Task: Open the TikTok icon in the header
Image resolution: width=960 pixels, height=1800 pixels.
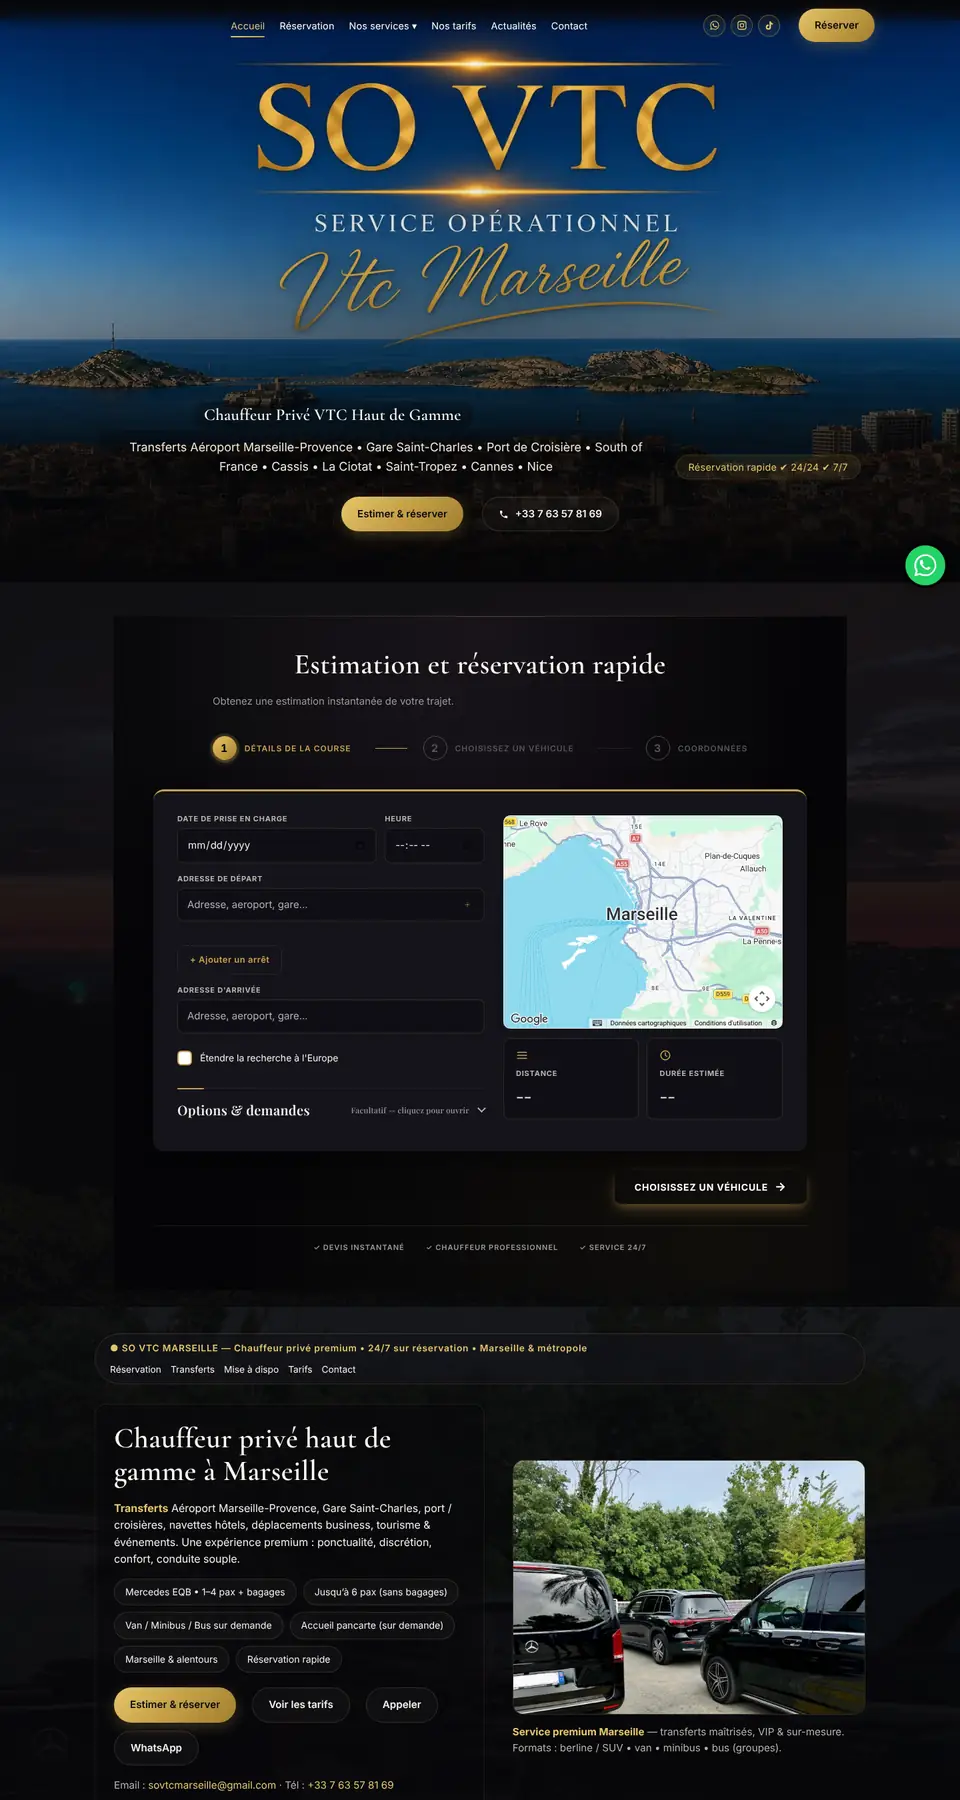Action: coord(769,26)
